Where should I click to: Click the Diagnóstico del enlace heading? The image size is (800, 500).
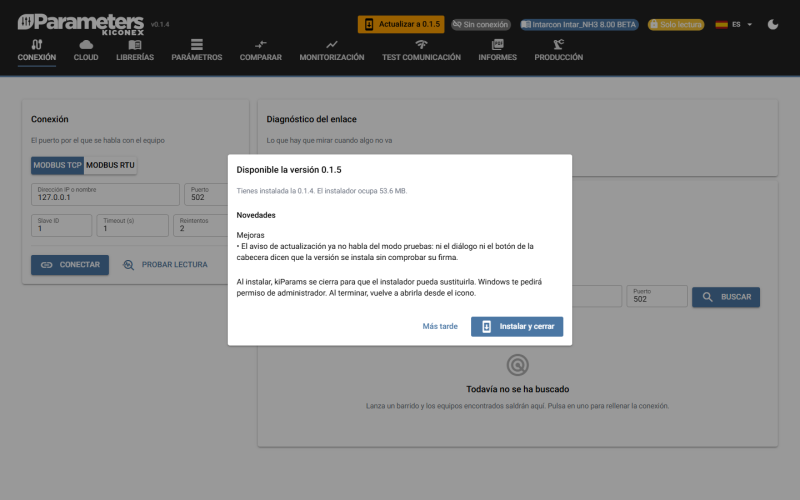[311, 119]
